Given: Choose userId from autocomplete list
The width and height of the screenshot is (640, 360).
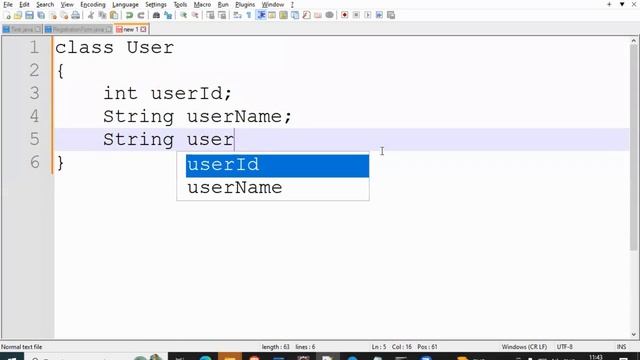Looking at the screenshot, I should 277,165.
